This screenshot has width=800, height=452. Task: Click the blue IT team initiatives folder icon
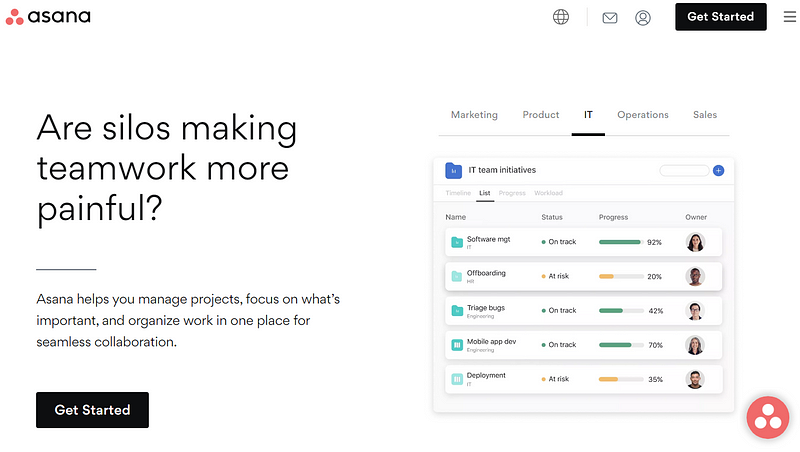(454, 170)
